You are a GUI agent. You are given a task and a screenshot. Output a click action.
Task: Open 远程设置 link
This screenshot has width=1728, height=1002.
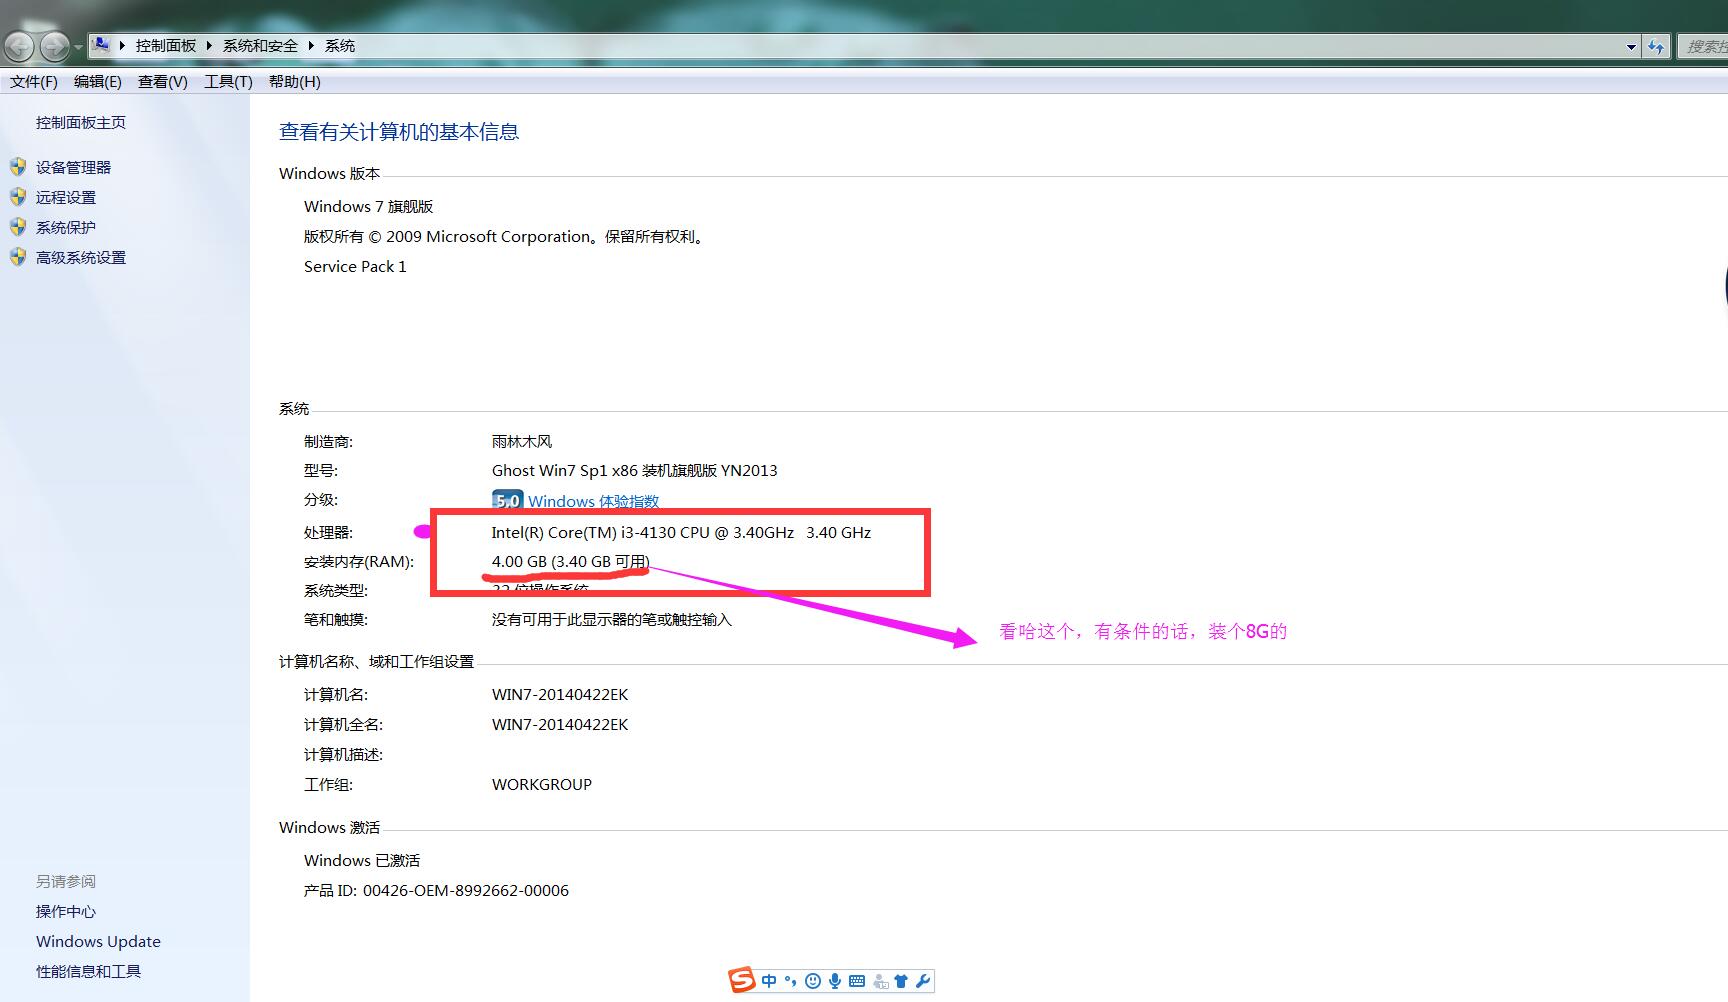pos(66,198)
